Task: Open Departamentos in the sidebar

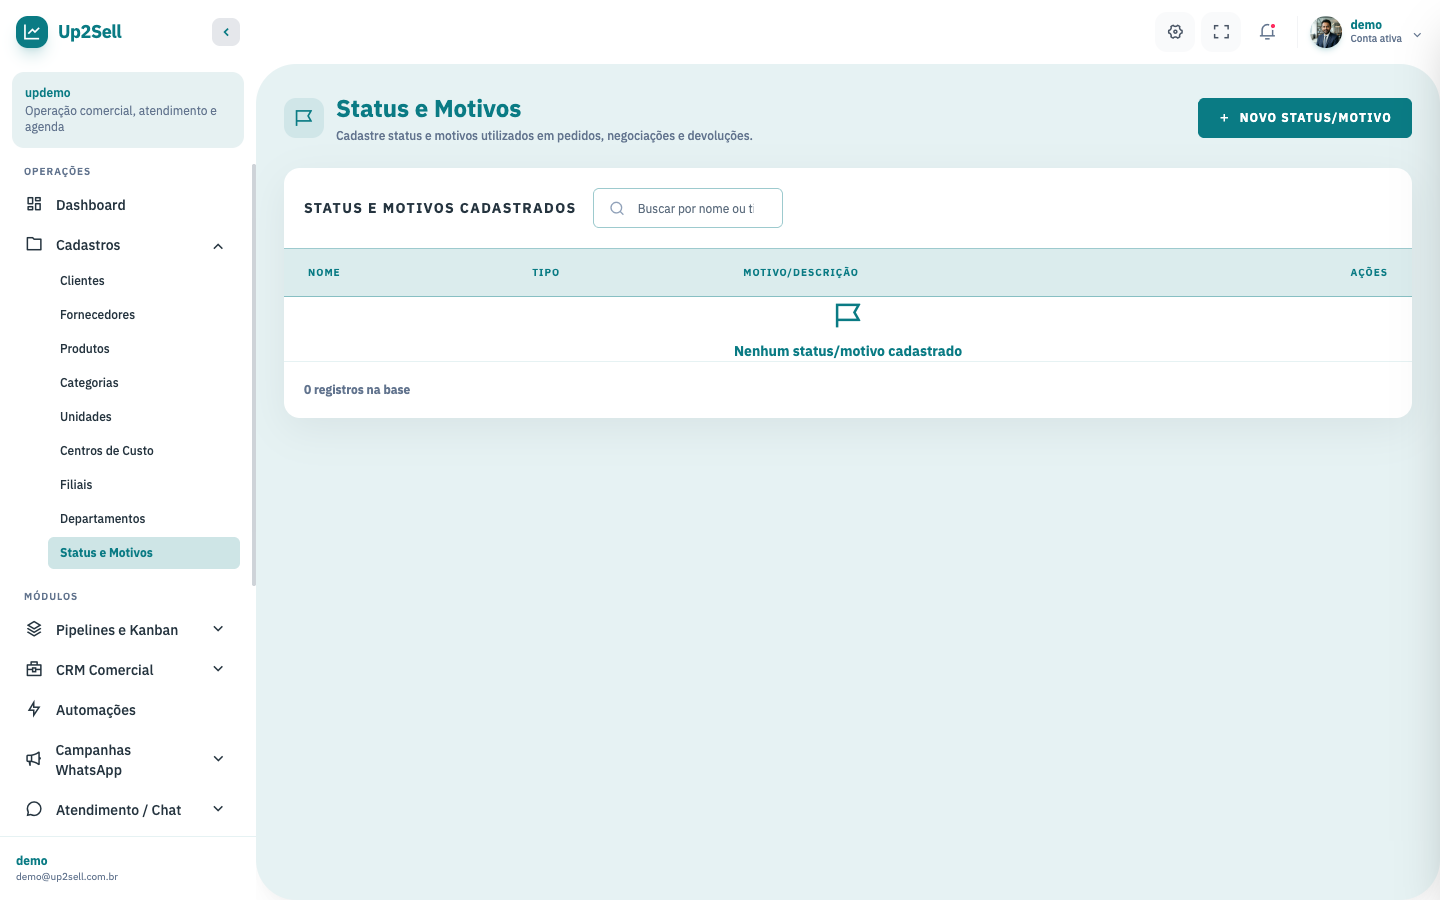Action: pos(144,519)
